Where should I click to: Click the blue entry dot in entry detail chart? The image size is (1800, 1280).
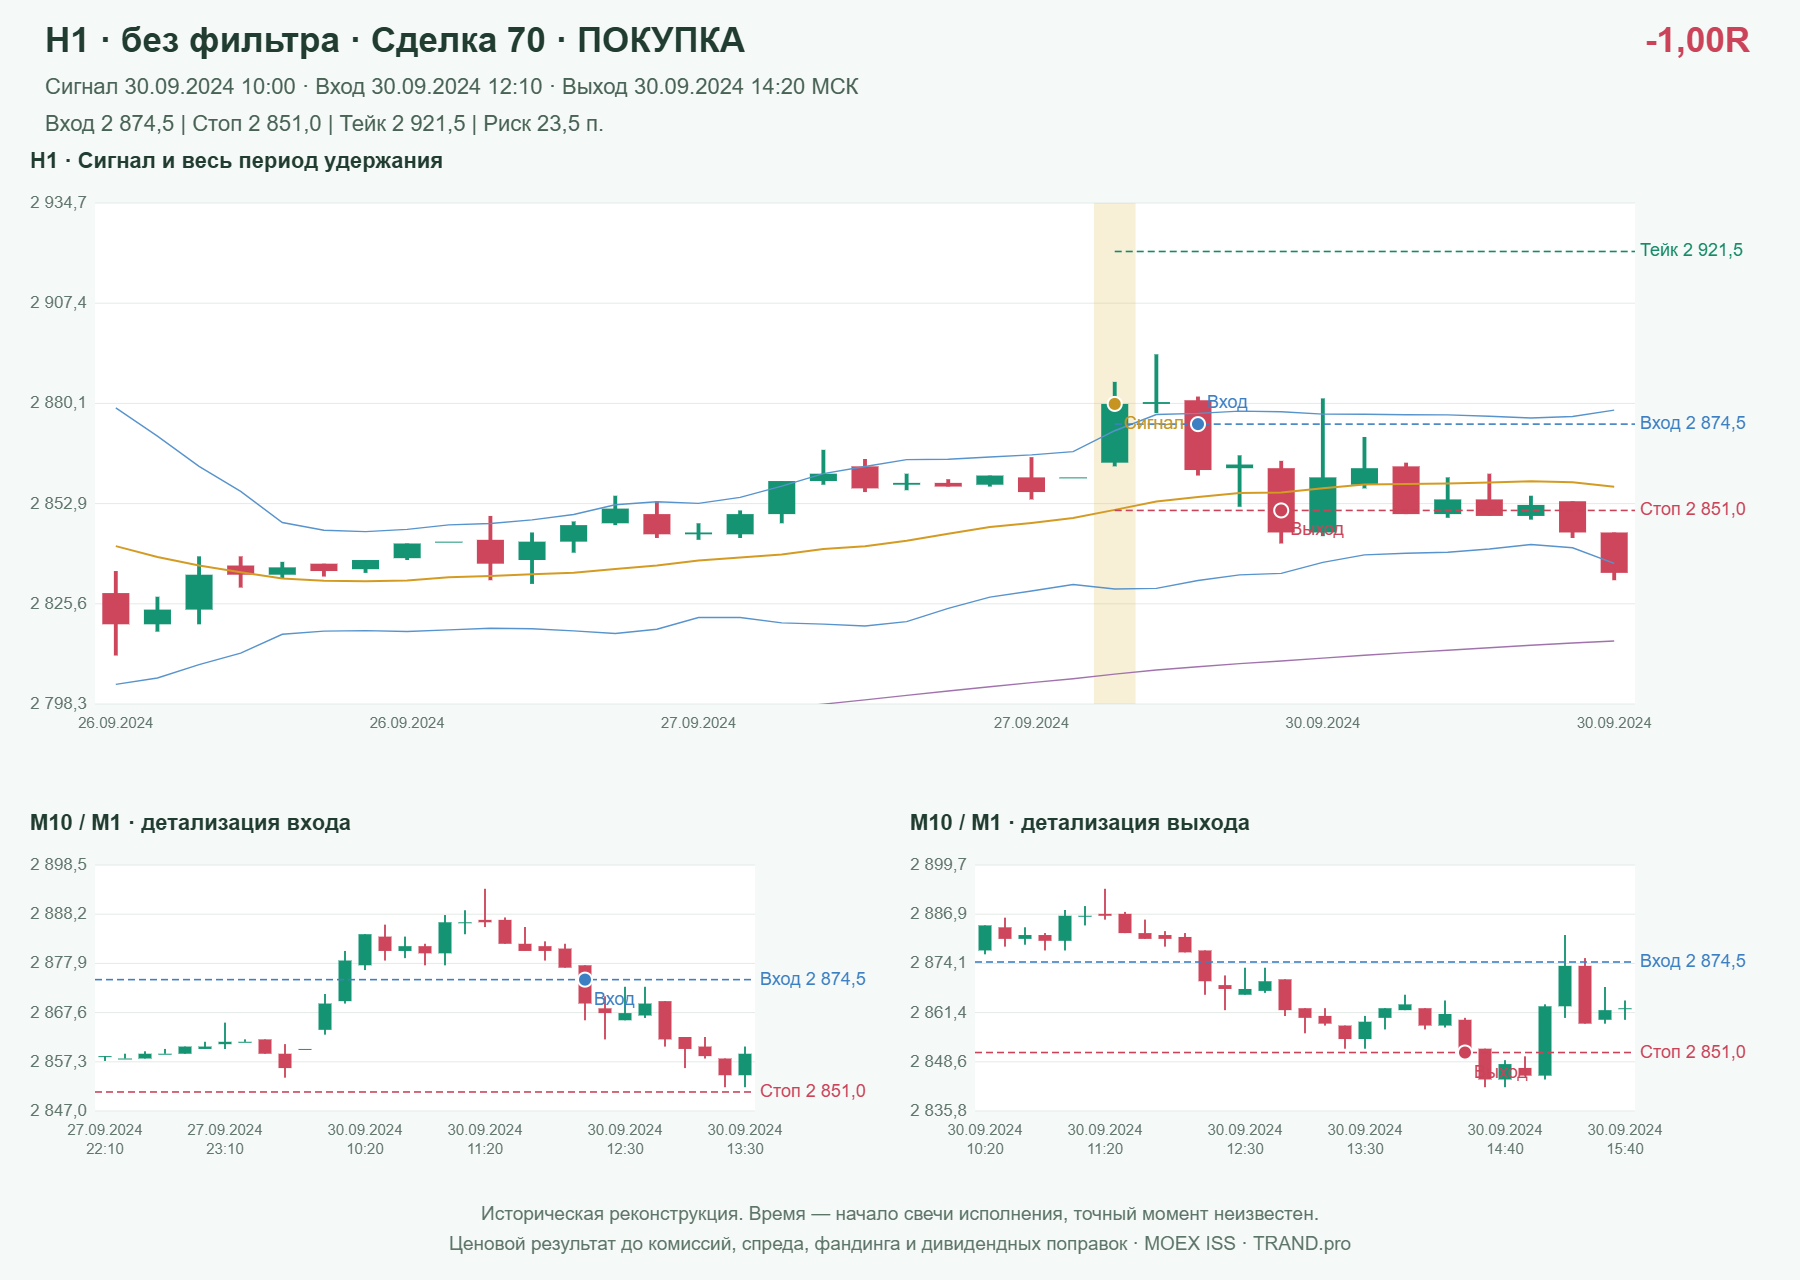click(x=585, y=980)
